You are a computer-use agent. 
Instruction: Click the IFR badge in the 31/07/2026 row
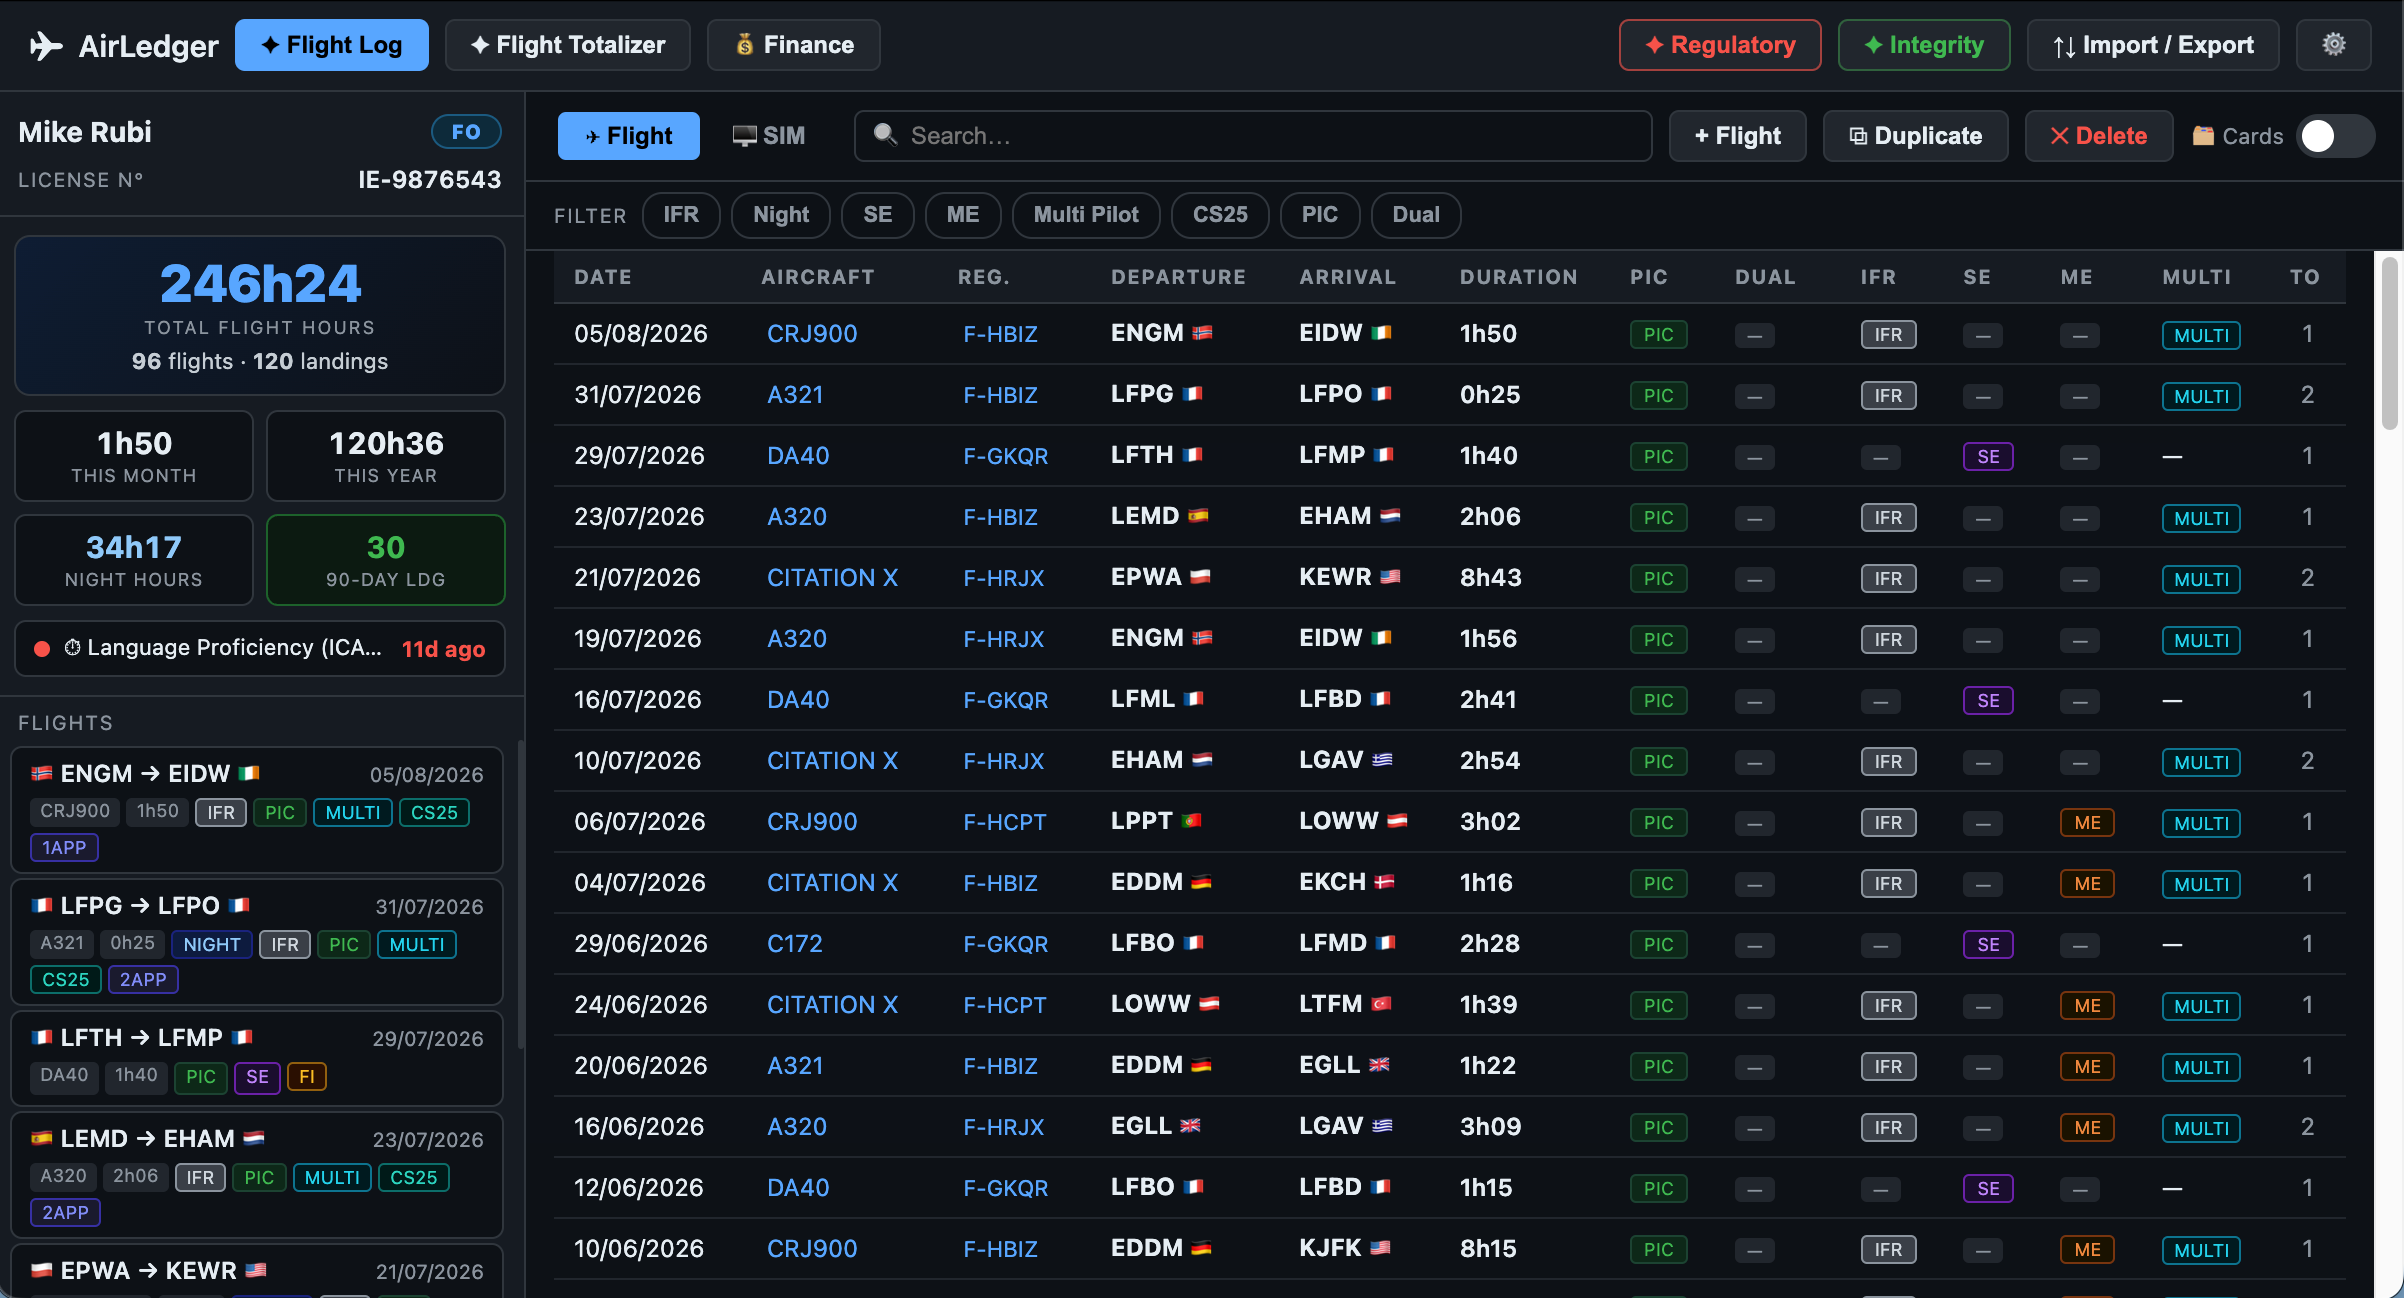click(1888, 396)
